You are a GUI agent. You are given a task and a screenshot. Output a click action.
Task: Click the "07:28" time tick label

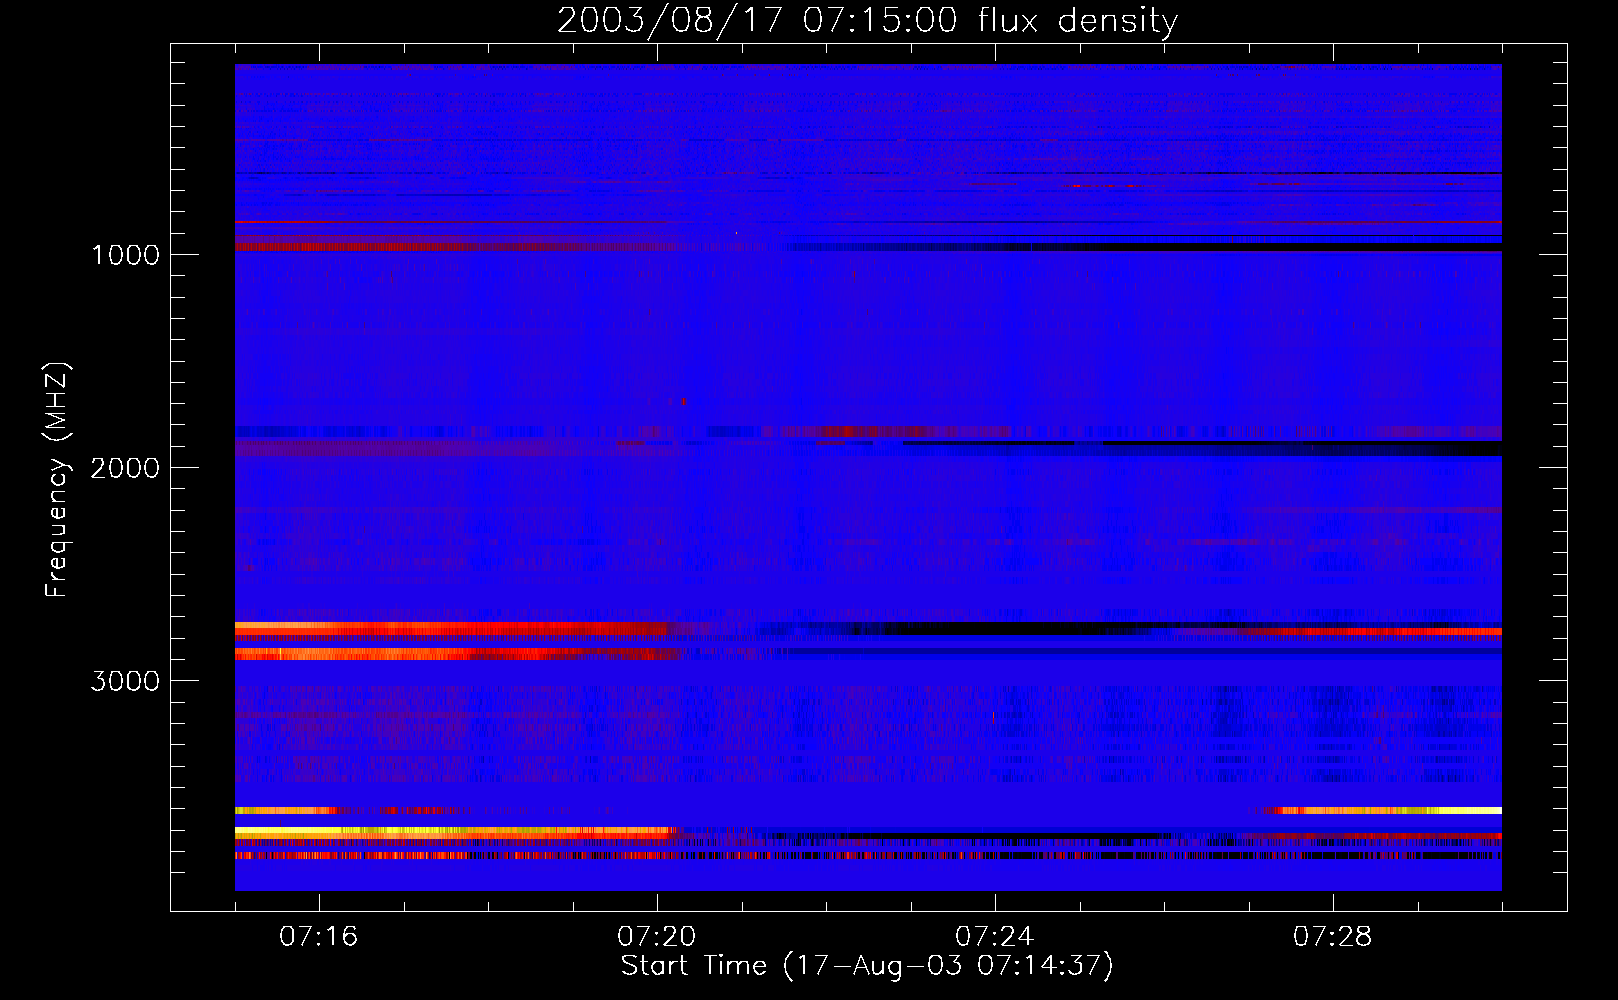1332,937
